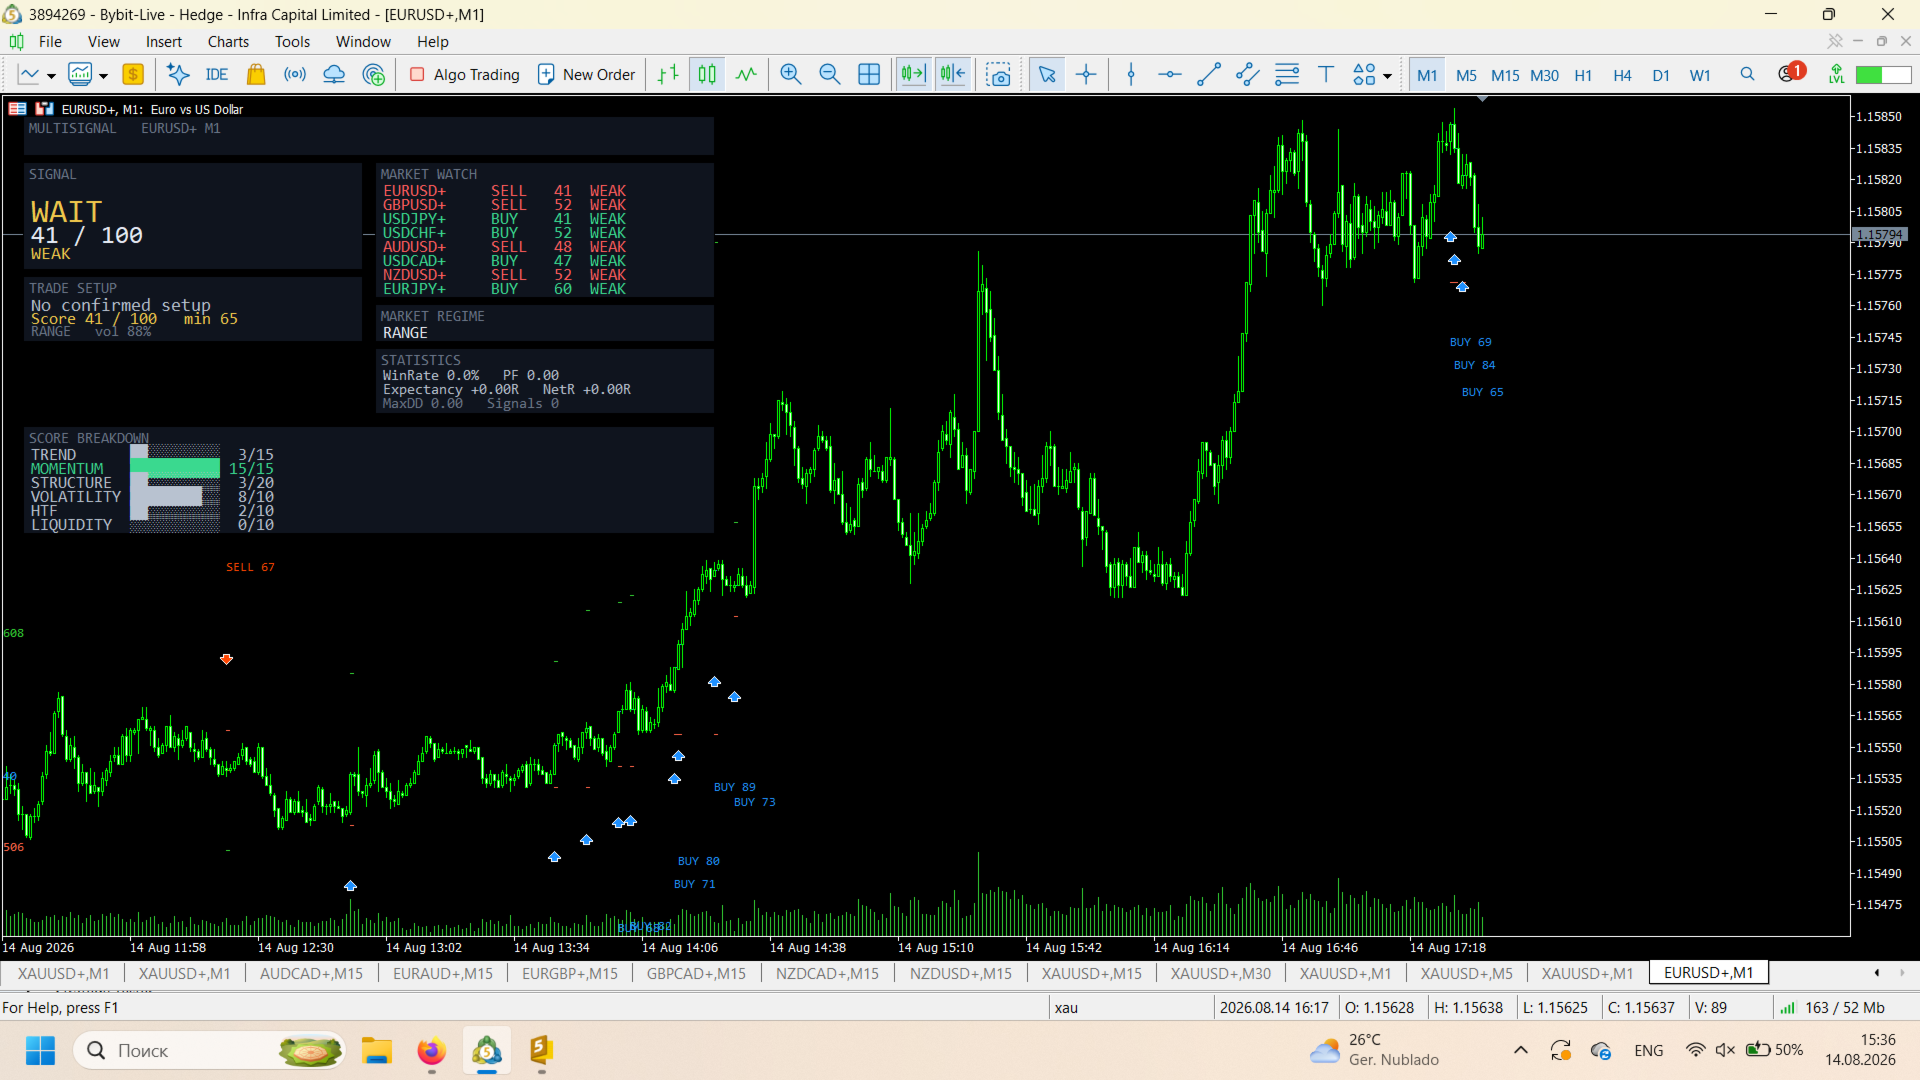Open a New Order dialog

point(587,74)
